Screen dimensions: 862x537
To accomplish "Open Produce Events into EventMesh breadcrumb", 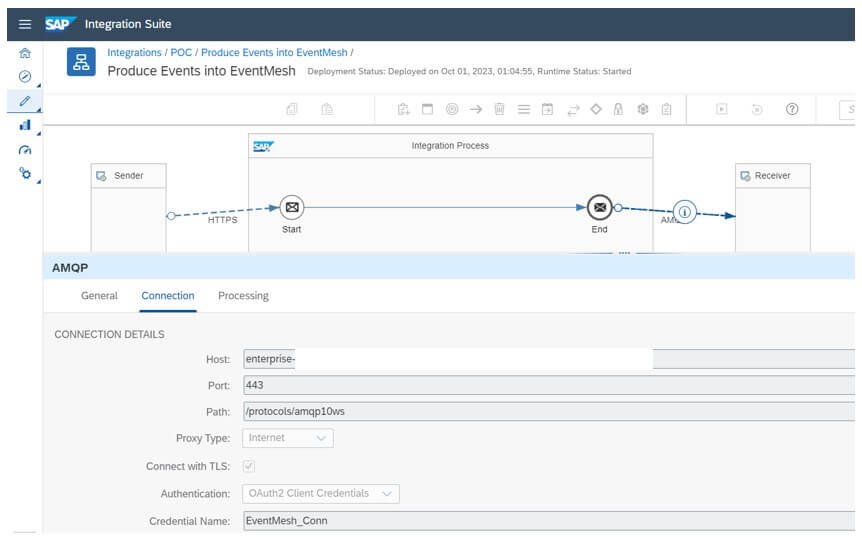I will tap(274, 52).
